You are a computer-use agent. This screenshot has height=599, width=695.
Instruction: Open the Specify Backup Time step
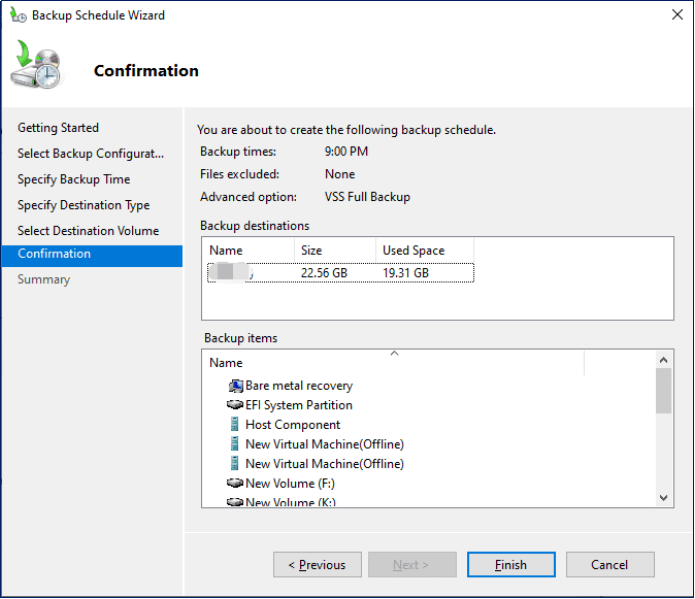(73, 180)
